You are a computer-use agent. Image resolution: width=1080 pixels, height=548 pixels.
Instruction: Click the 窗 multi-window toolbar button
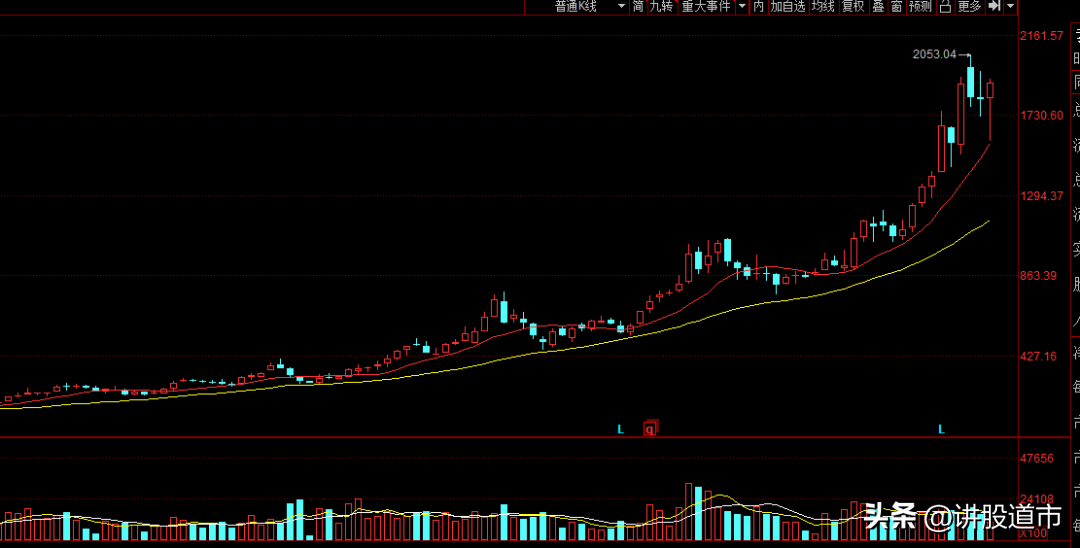pos(896,7)
